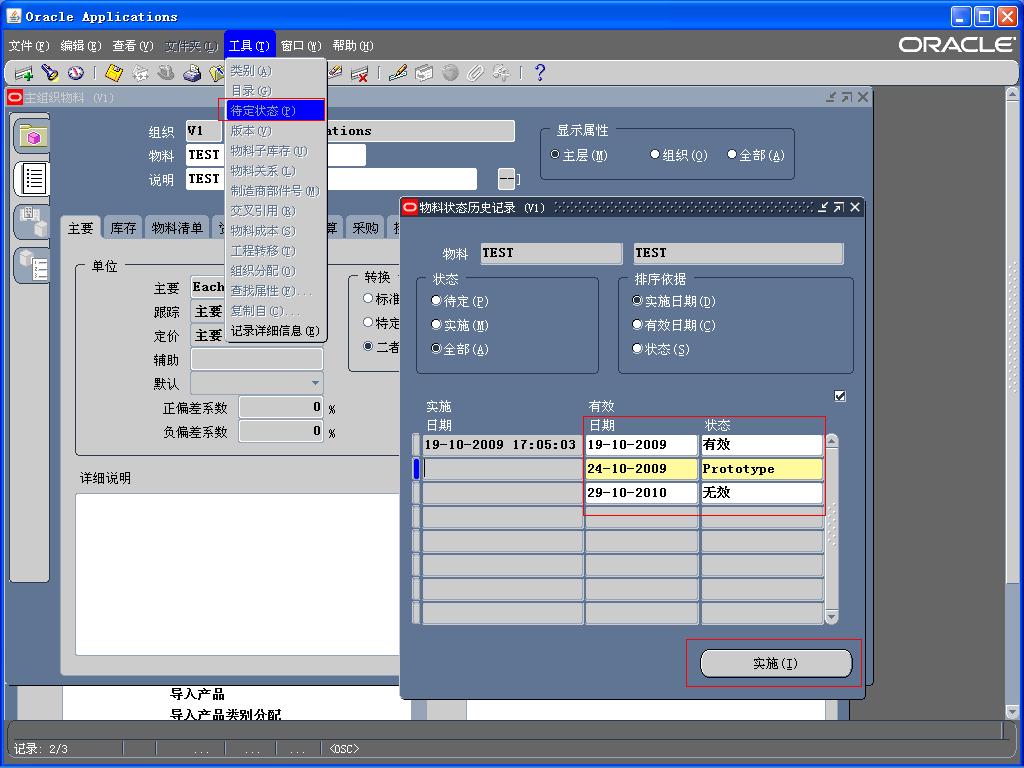Viewport: 1024px width, 768px height.
Task: Click the Save diskette icon
Action: [114, 73]
